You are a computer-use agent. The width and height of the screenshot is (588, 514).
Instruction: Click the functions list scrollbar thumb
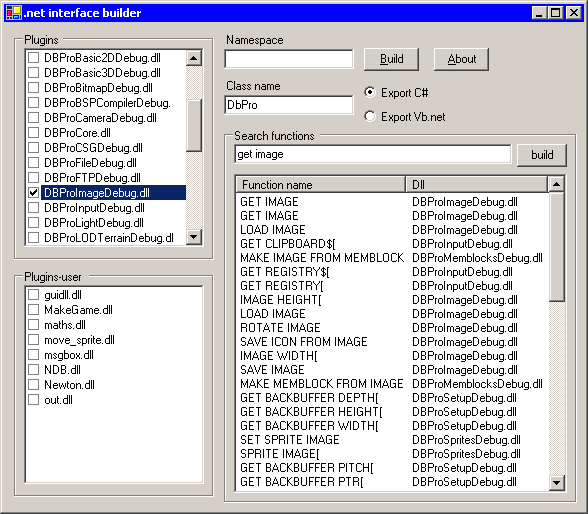[x=556, y=247]
